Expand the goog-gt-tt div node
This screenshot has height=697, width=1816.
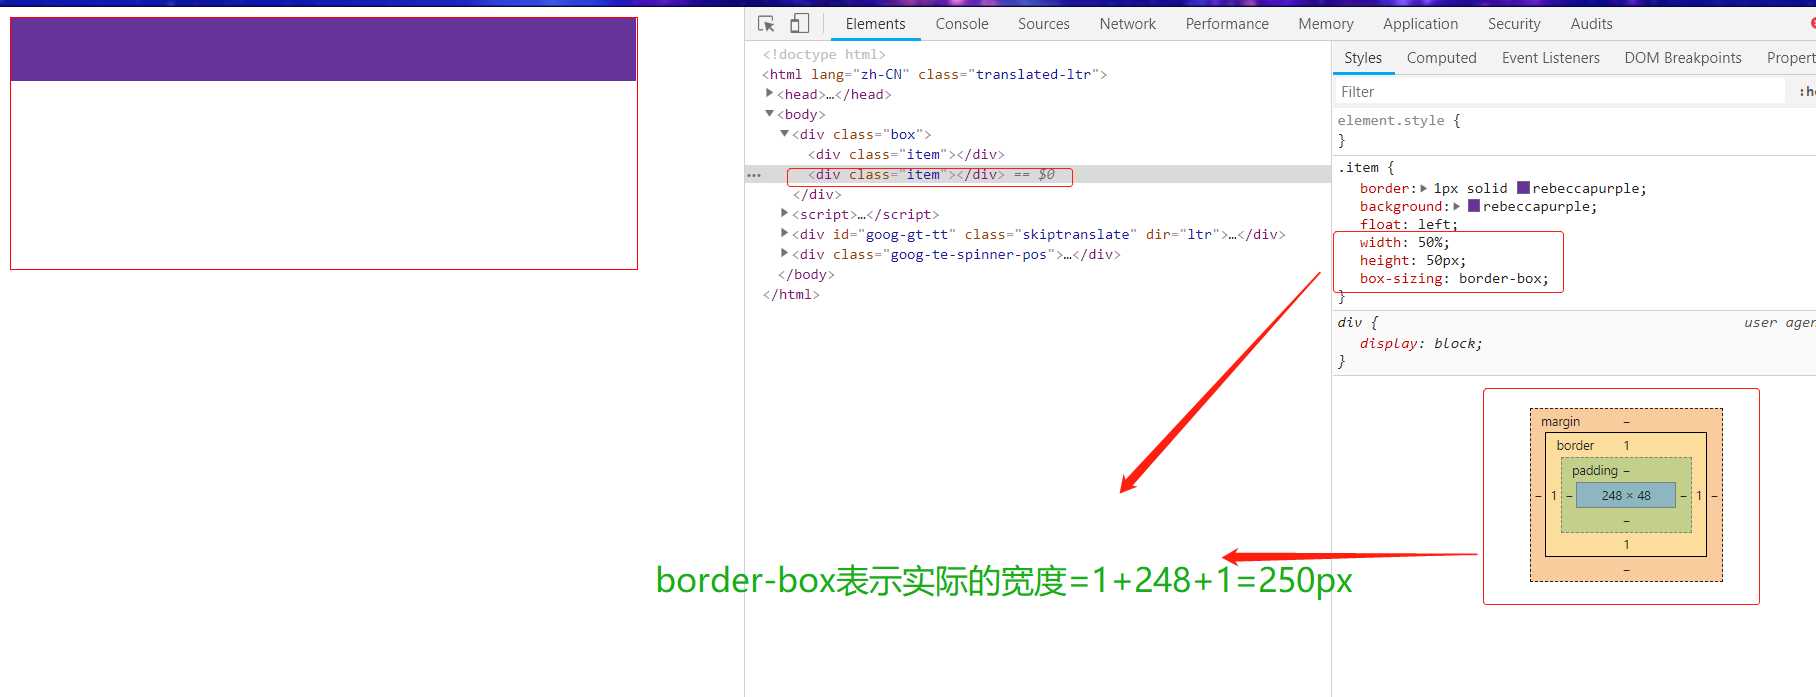[785, 234]
